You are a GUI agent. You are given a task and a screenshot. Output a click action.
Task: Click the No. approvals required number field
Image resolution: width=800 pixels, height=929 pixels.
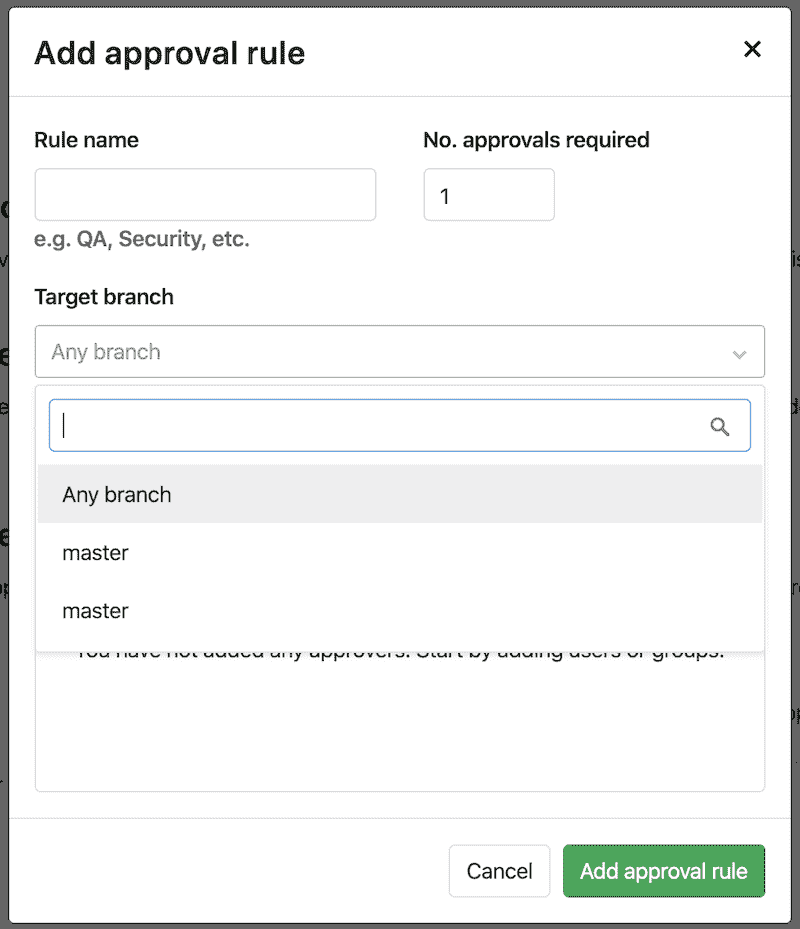[488, 195]
